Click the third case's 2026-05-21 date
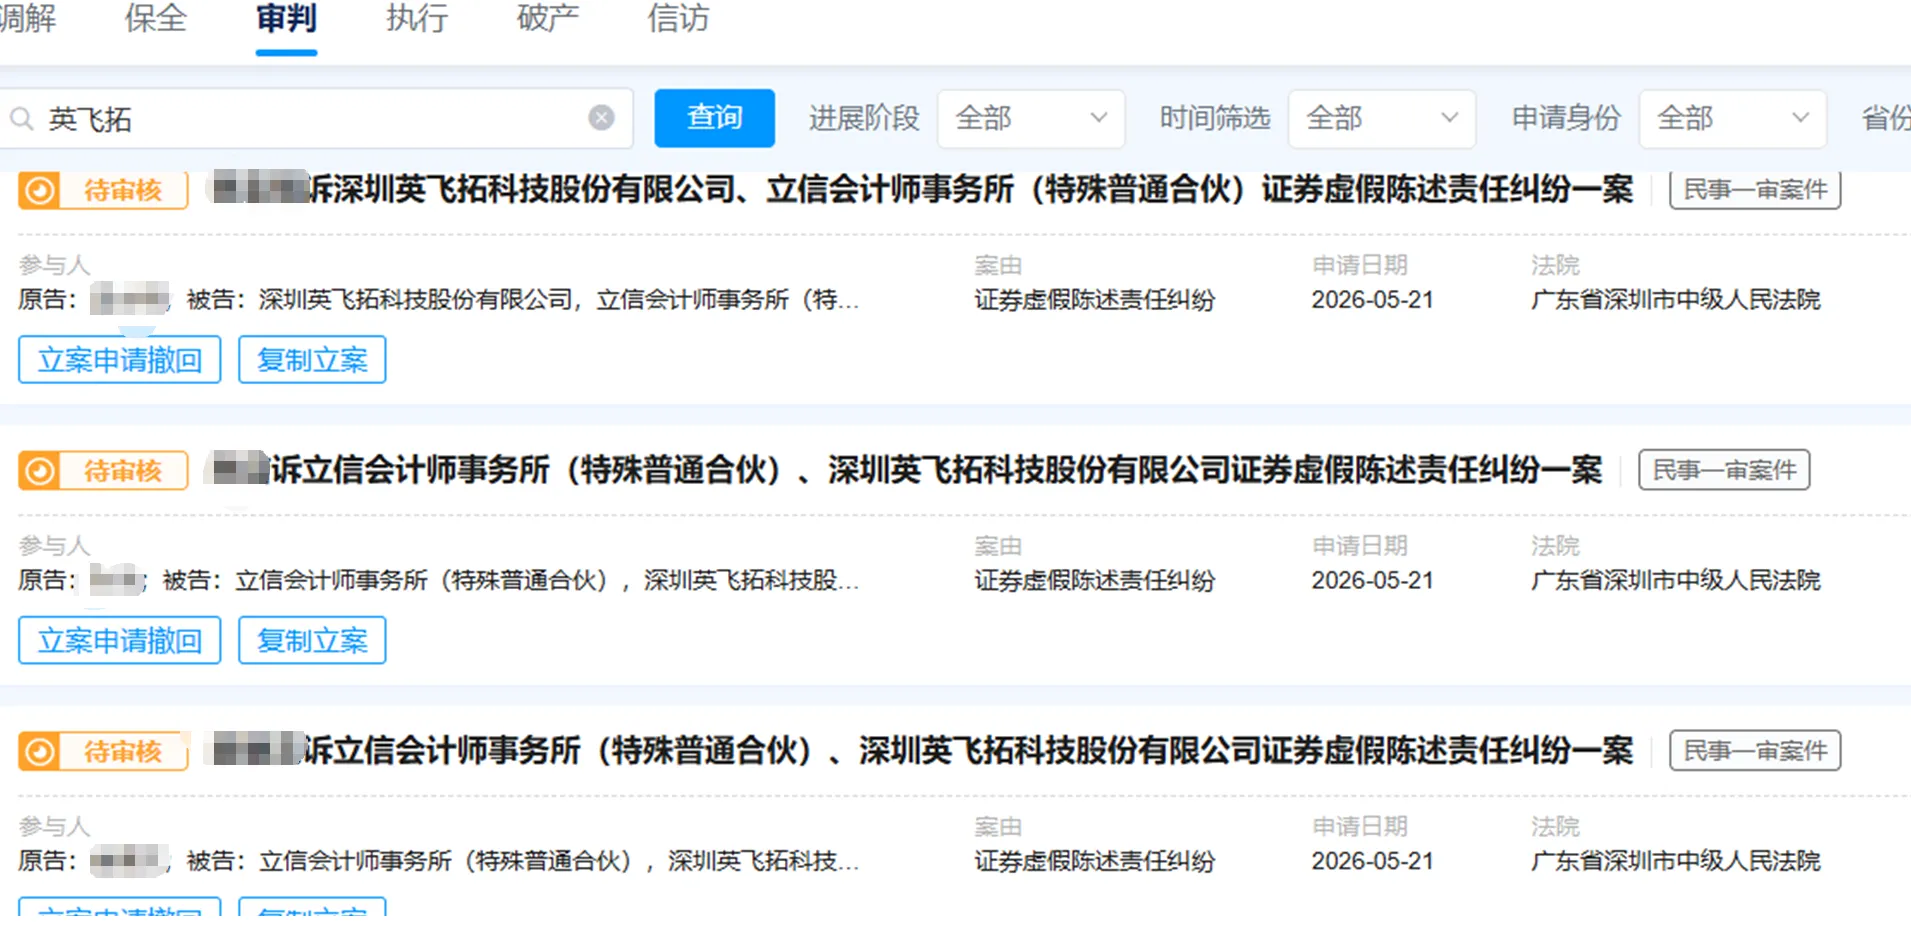 (x=1372, y=861)
